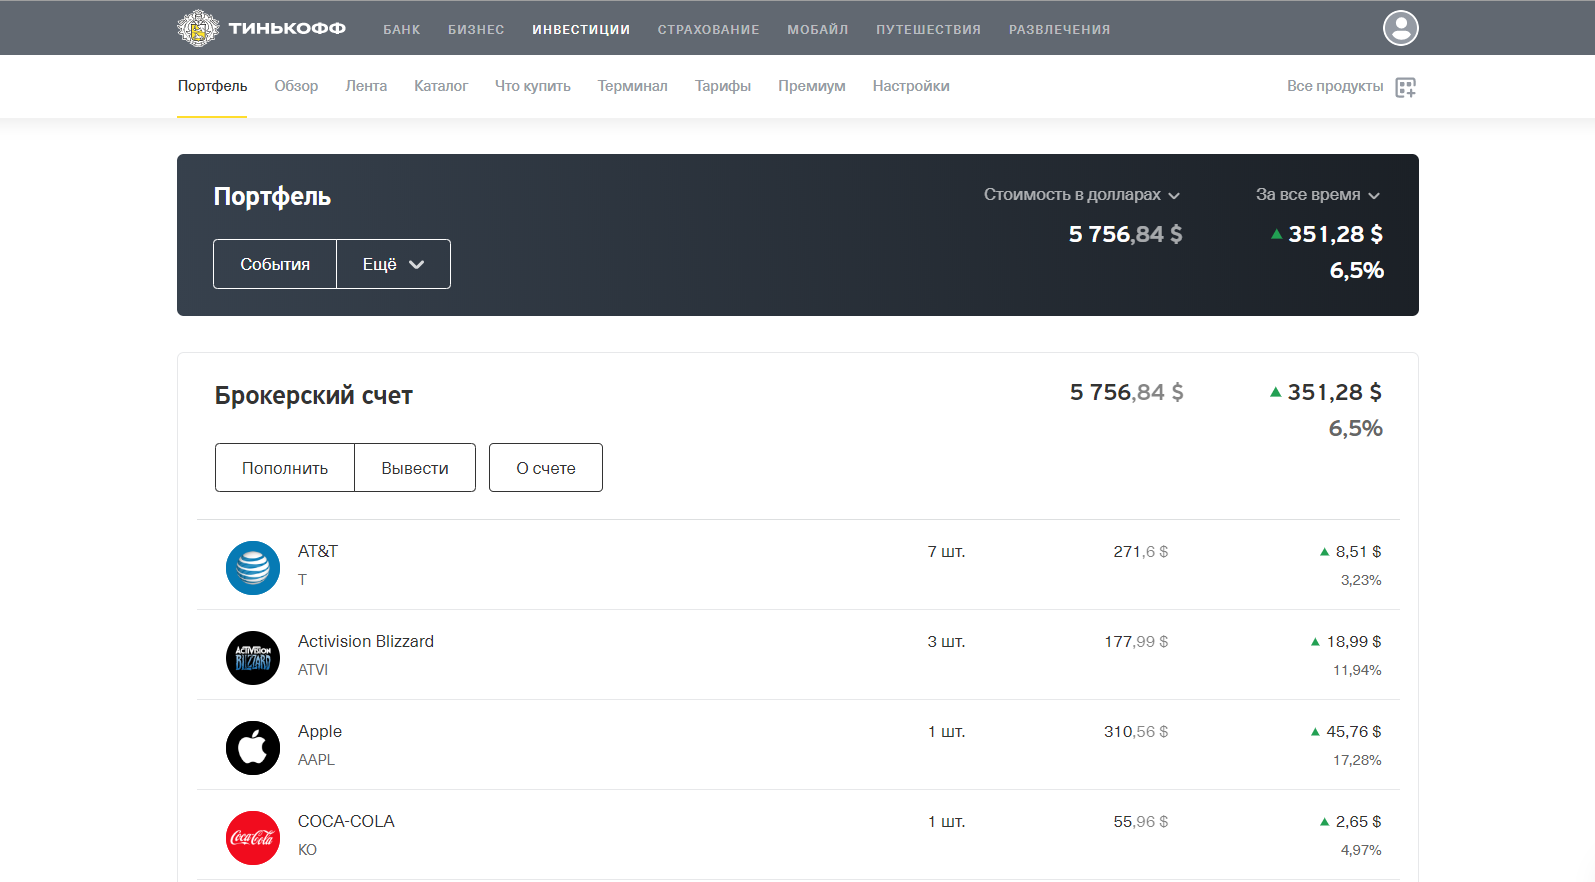This screenshot has height=882, width=1595.
Task: Click the '7 шт.' quantity for AT&T
Action: click(x=946, y=552)
